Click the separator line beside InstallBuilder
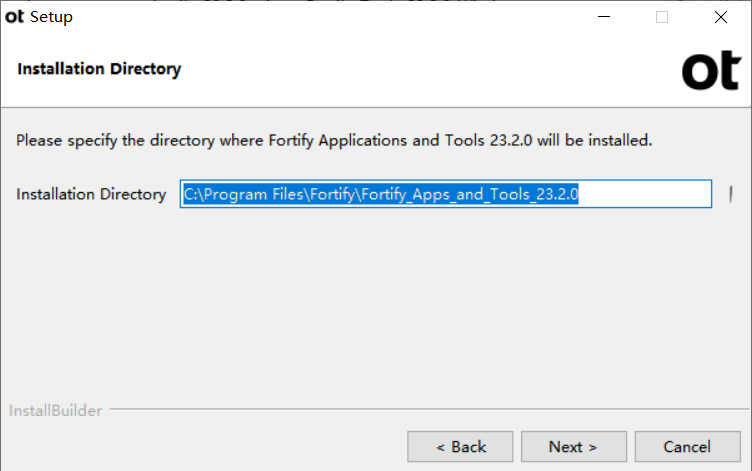 [429, 409]
